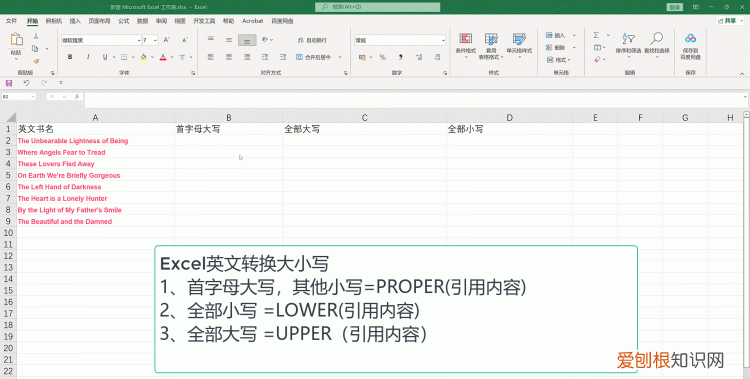Image resolution: width=750 pixels, height=379 pixels.
Task: Toggle Underline formatting
Action: (x=105, y=57)
